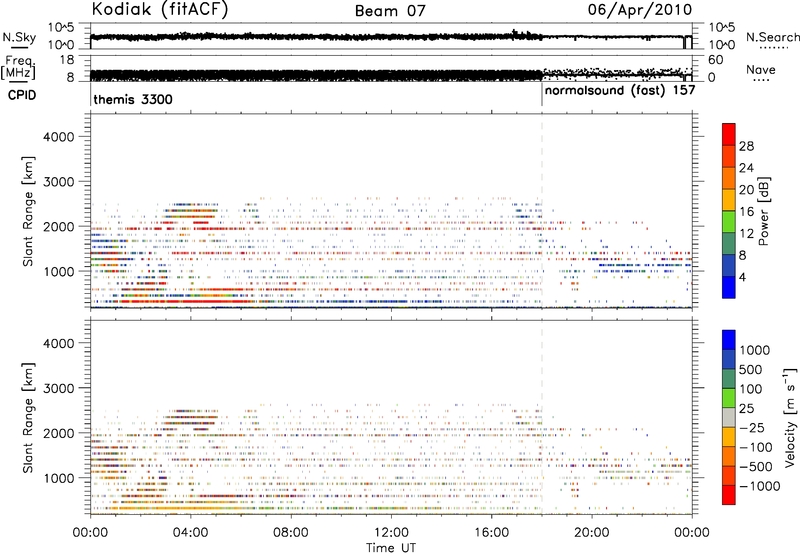
Task: Click the '500' label on velocity colorbar
Action: click(751, 369)
